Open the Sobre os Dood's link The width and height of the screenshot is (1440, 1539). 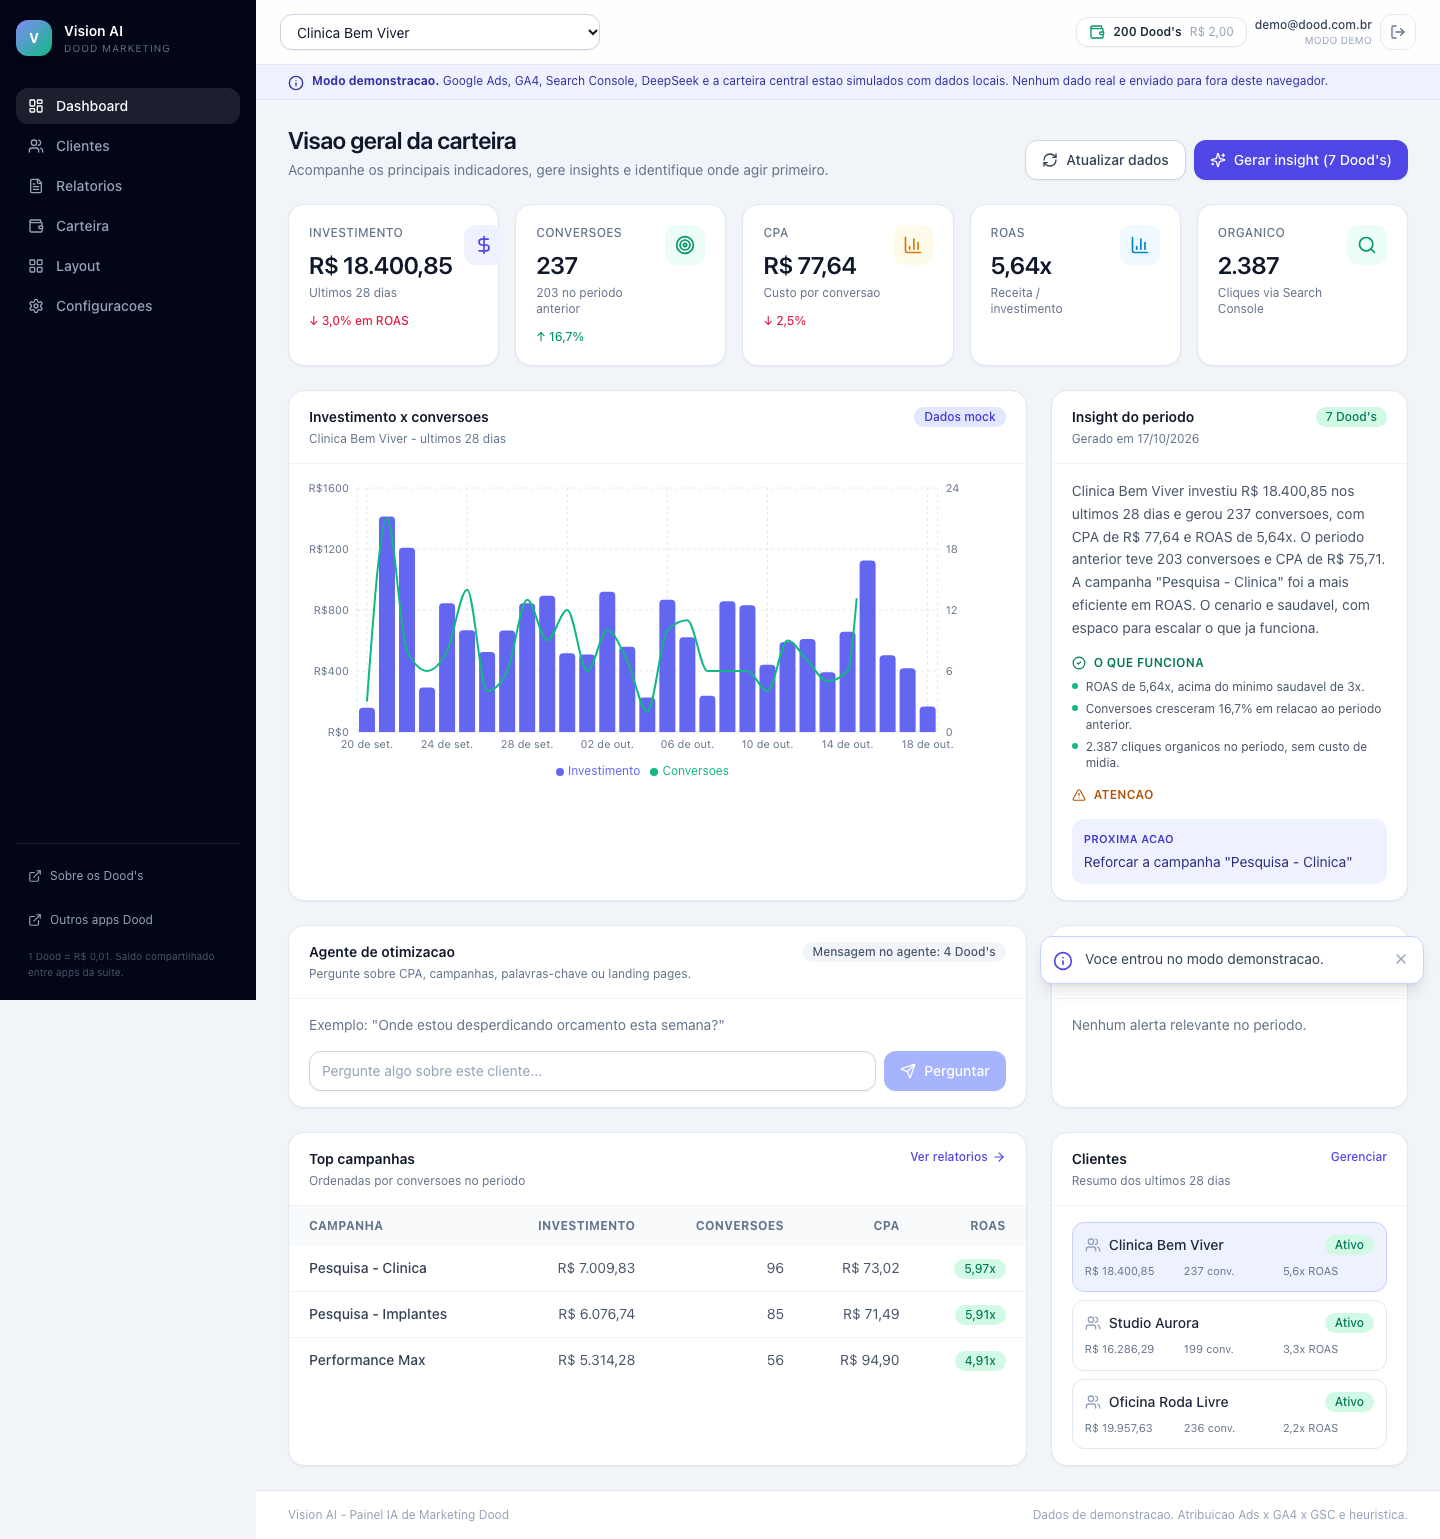click(128, 876)
